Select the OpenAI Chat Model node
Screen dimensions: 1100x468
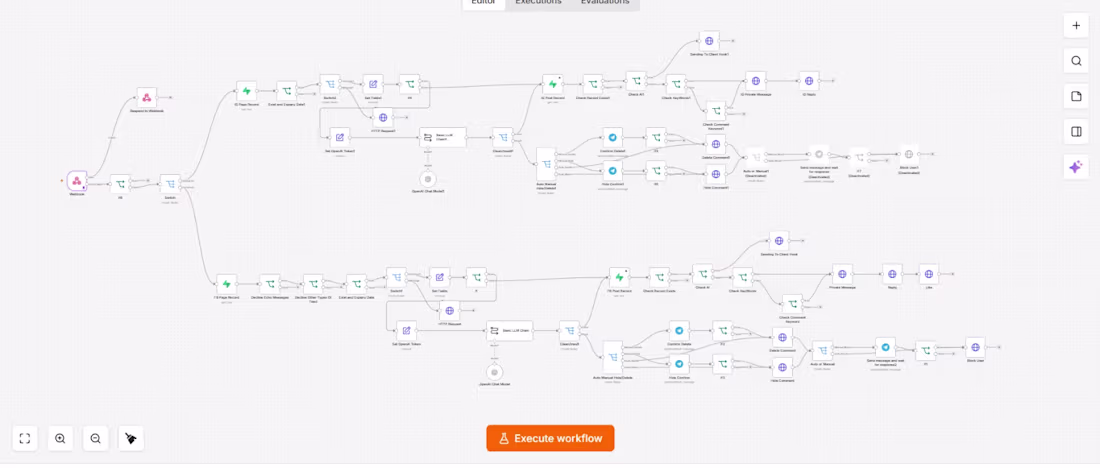click(x=495, y=372)
